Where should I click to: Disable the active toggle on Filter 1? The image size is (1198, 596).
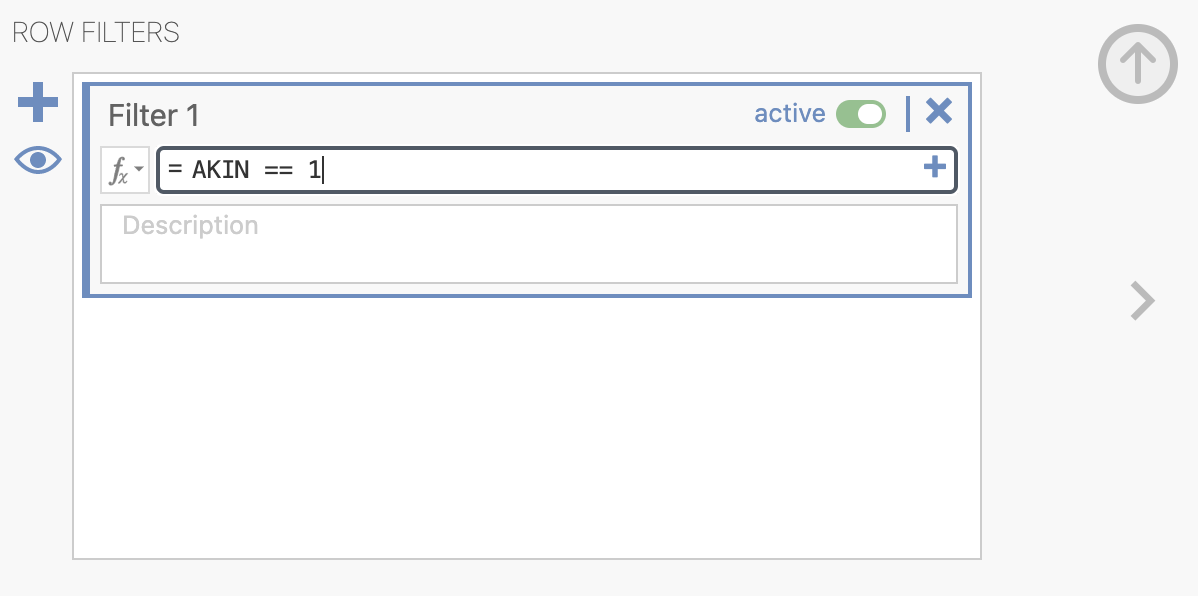(861, 114)
